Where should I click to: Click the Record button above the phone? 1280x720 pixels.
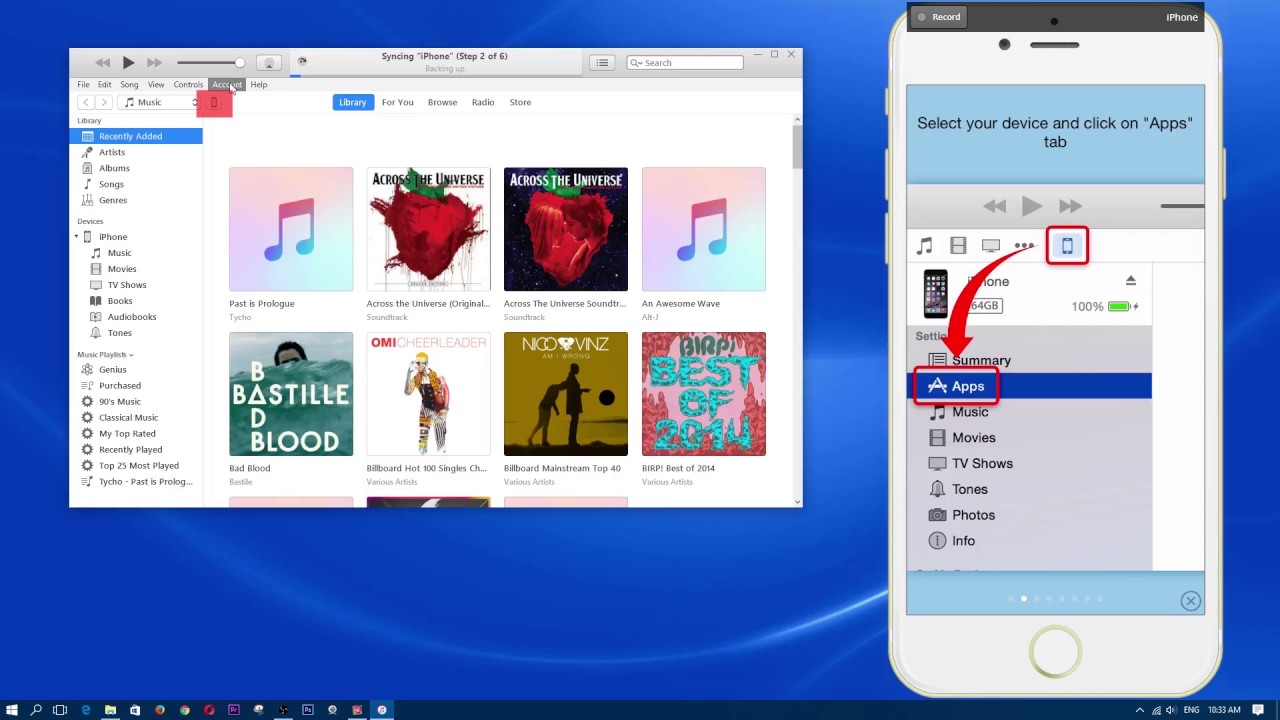tap(940, 17)
